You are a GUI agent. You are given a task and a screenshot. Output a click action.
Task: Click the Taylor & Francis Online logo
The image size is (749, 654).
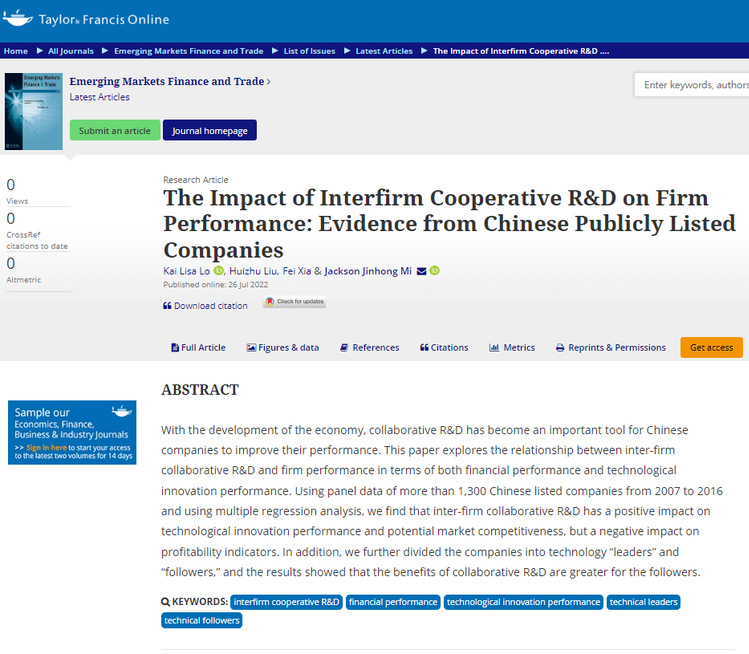86,19
